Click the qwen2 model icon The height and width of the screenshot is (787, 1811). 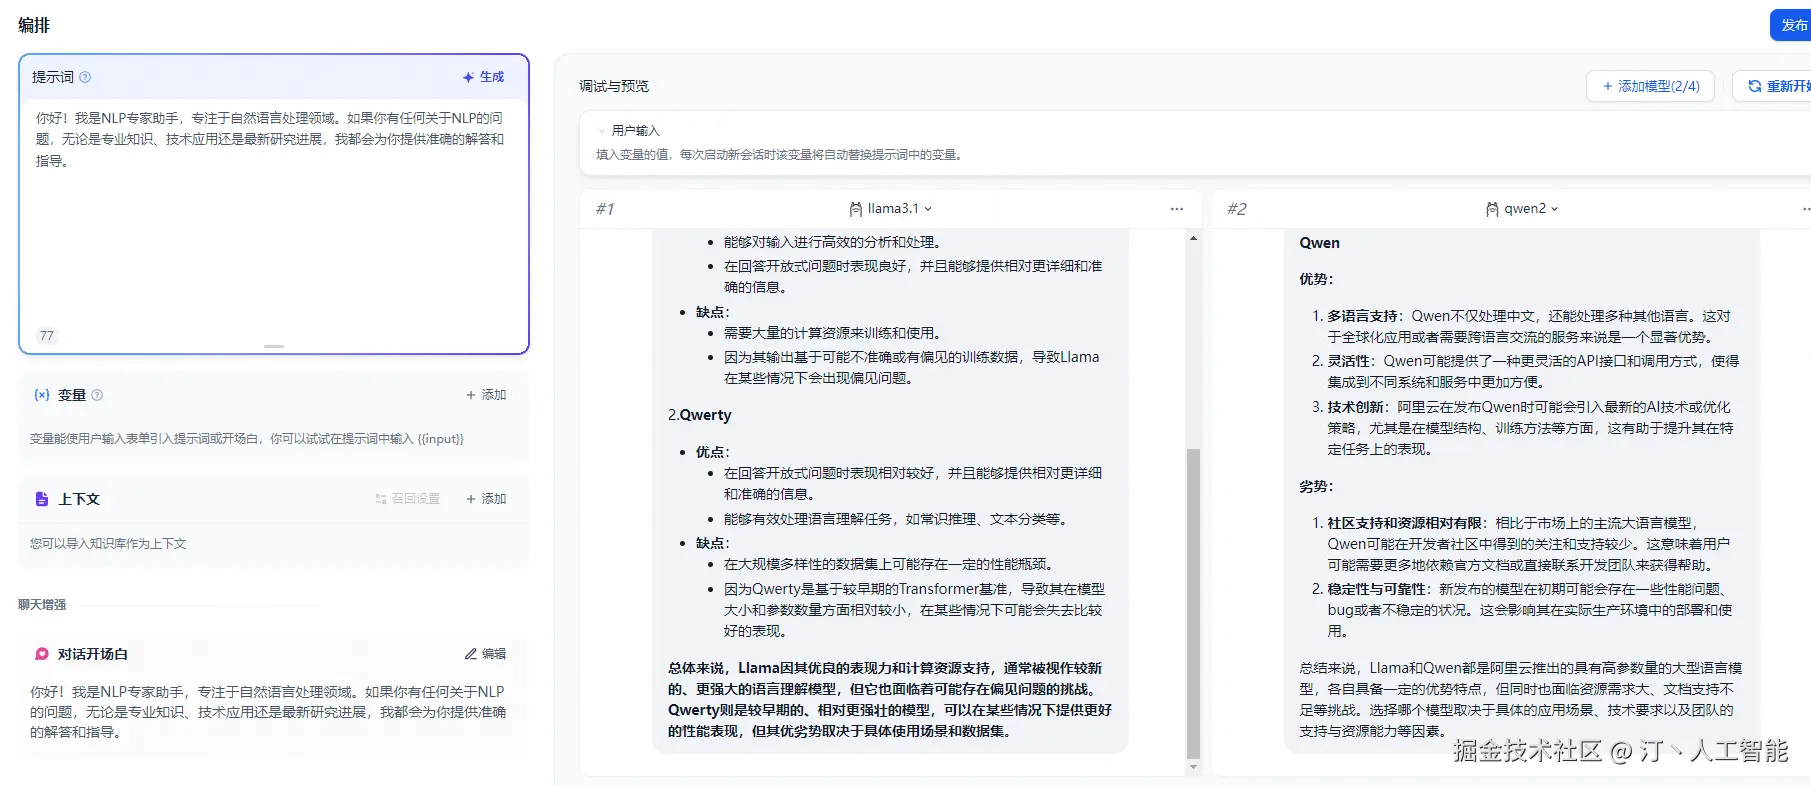pos(1493,209)
